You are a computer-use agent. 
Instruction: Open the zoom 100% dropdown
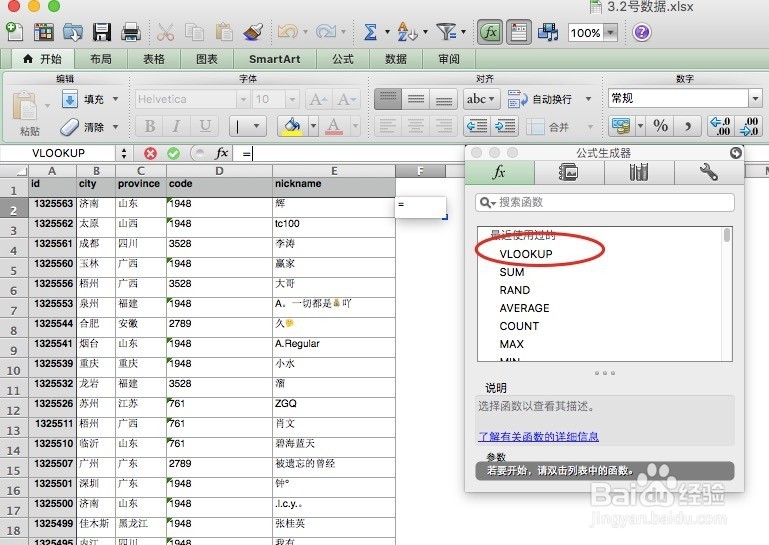(611, 33)
